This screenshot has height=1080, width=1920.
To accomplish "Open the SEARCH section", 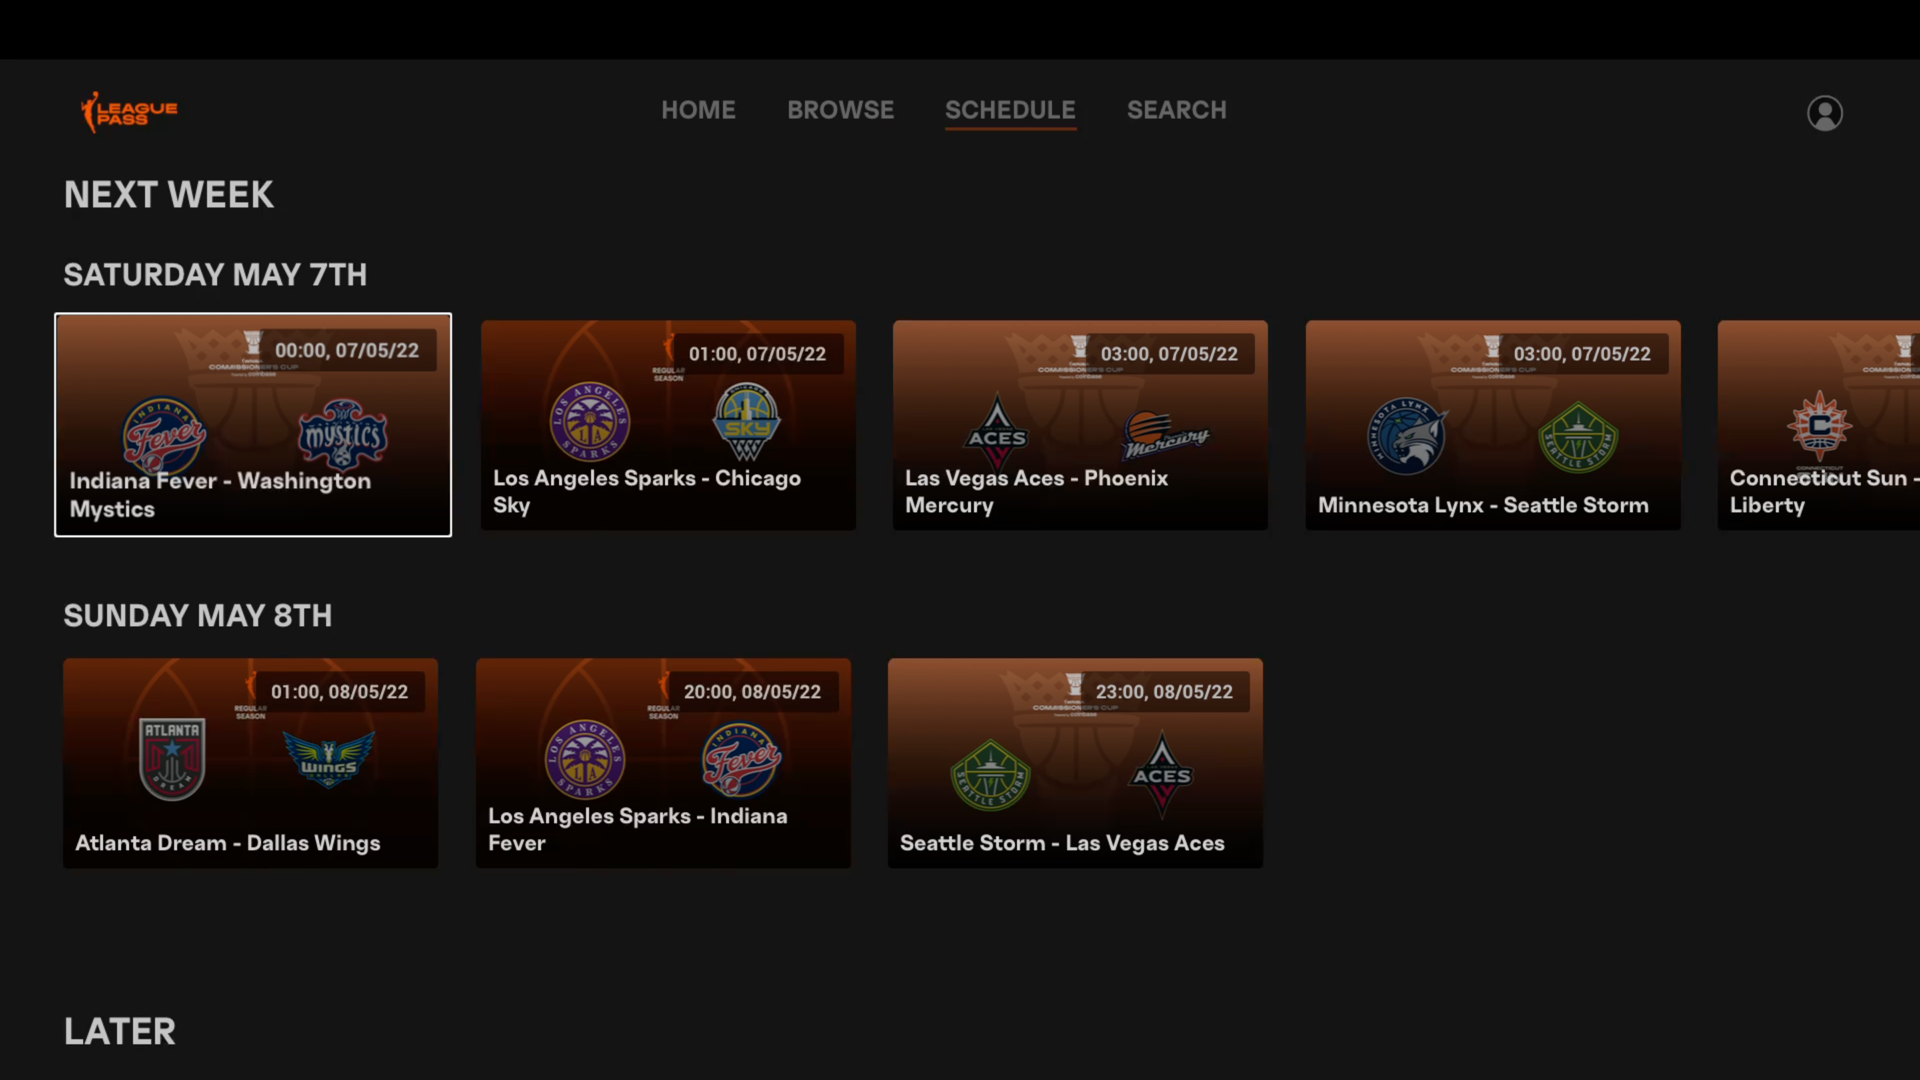I will click(x=1176, y=110).
